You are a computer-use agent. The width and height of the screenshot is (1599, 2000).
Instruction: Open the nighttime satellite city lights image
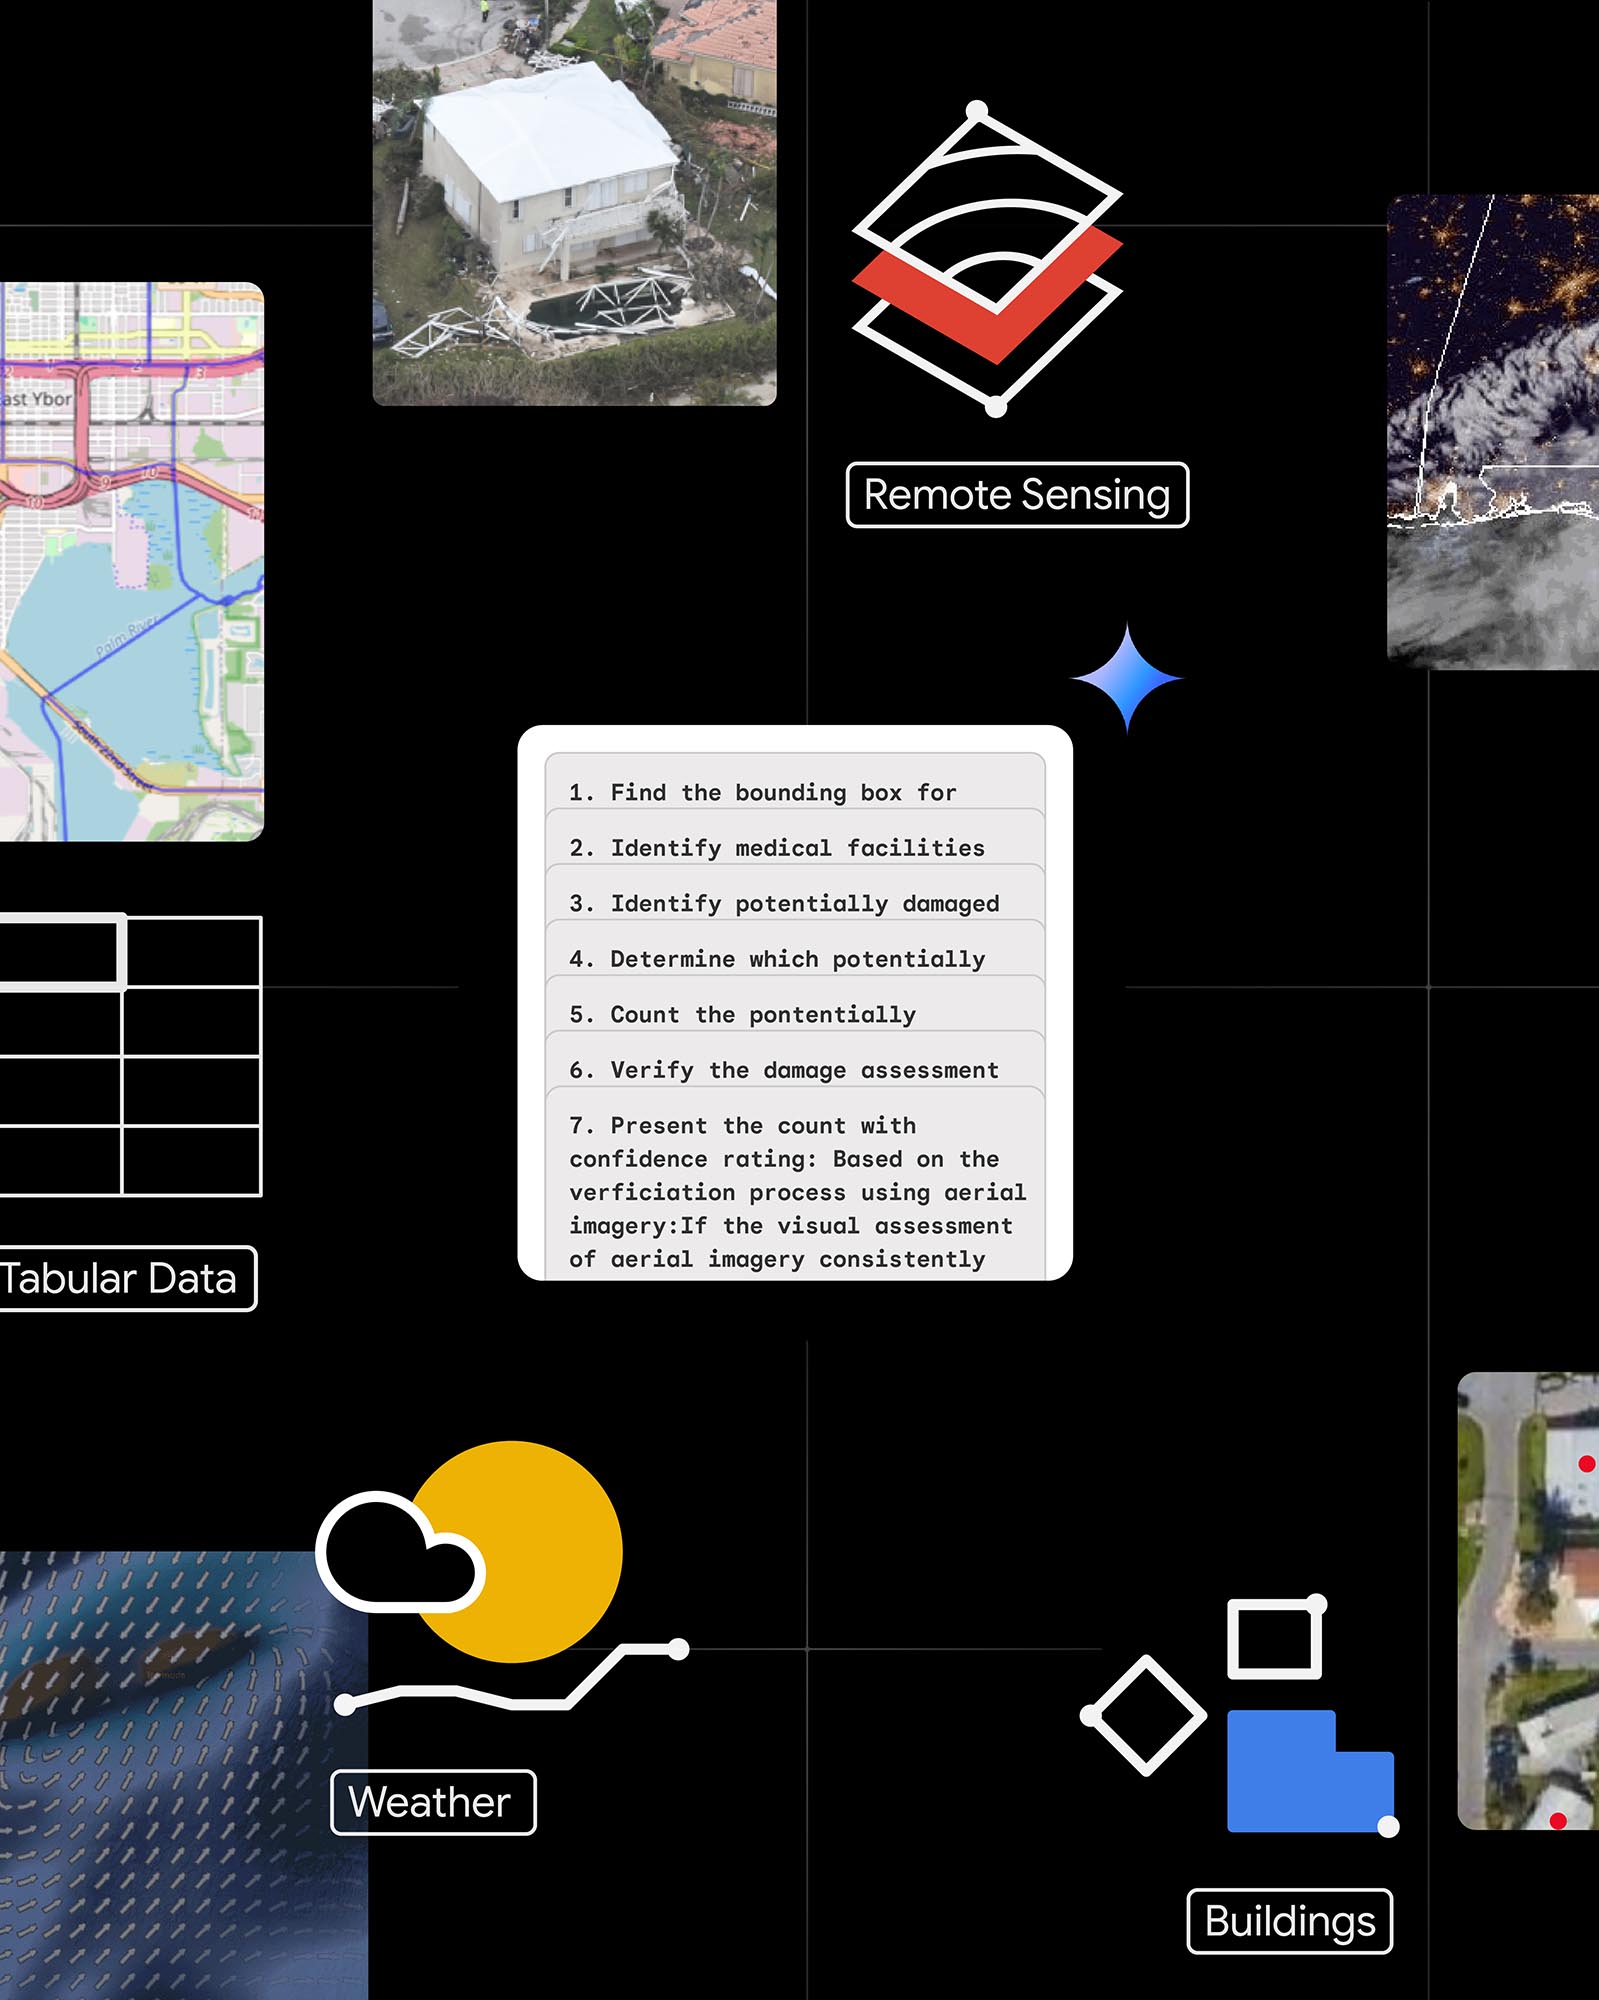click(x=1492, y=431)
